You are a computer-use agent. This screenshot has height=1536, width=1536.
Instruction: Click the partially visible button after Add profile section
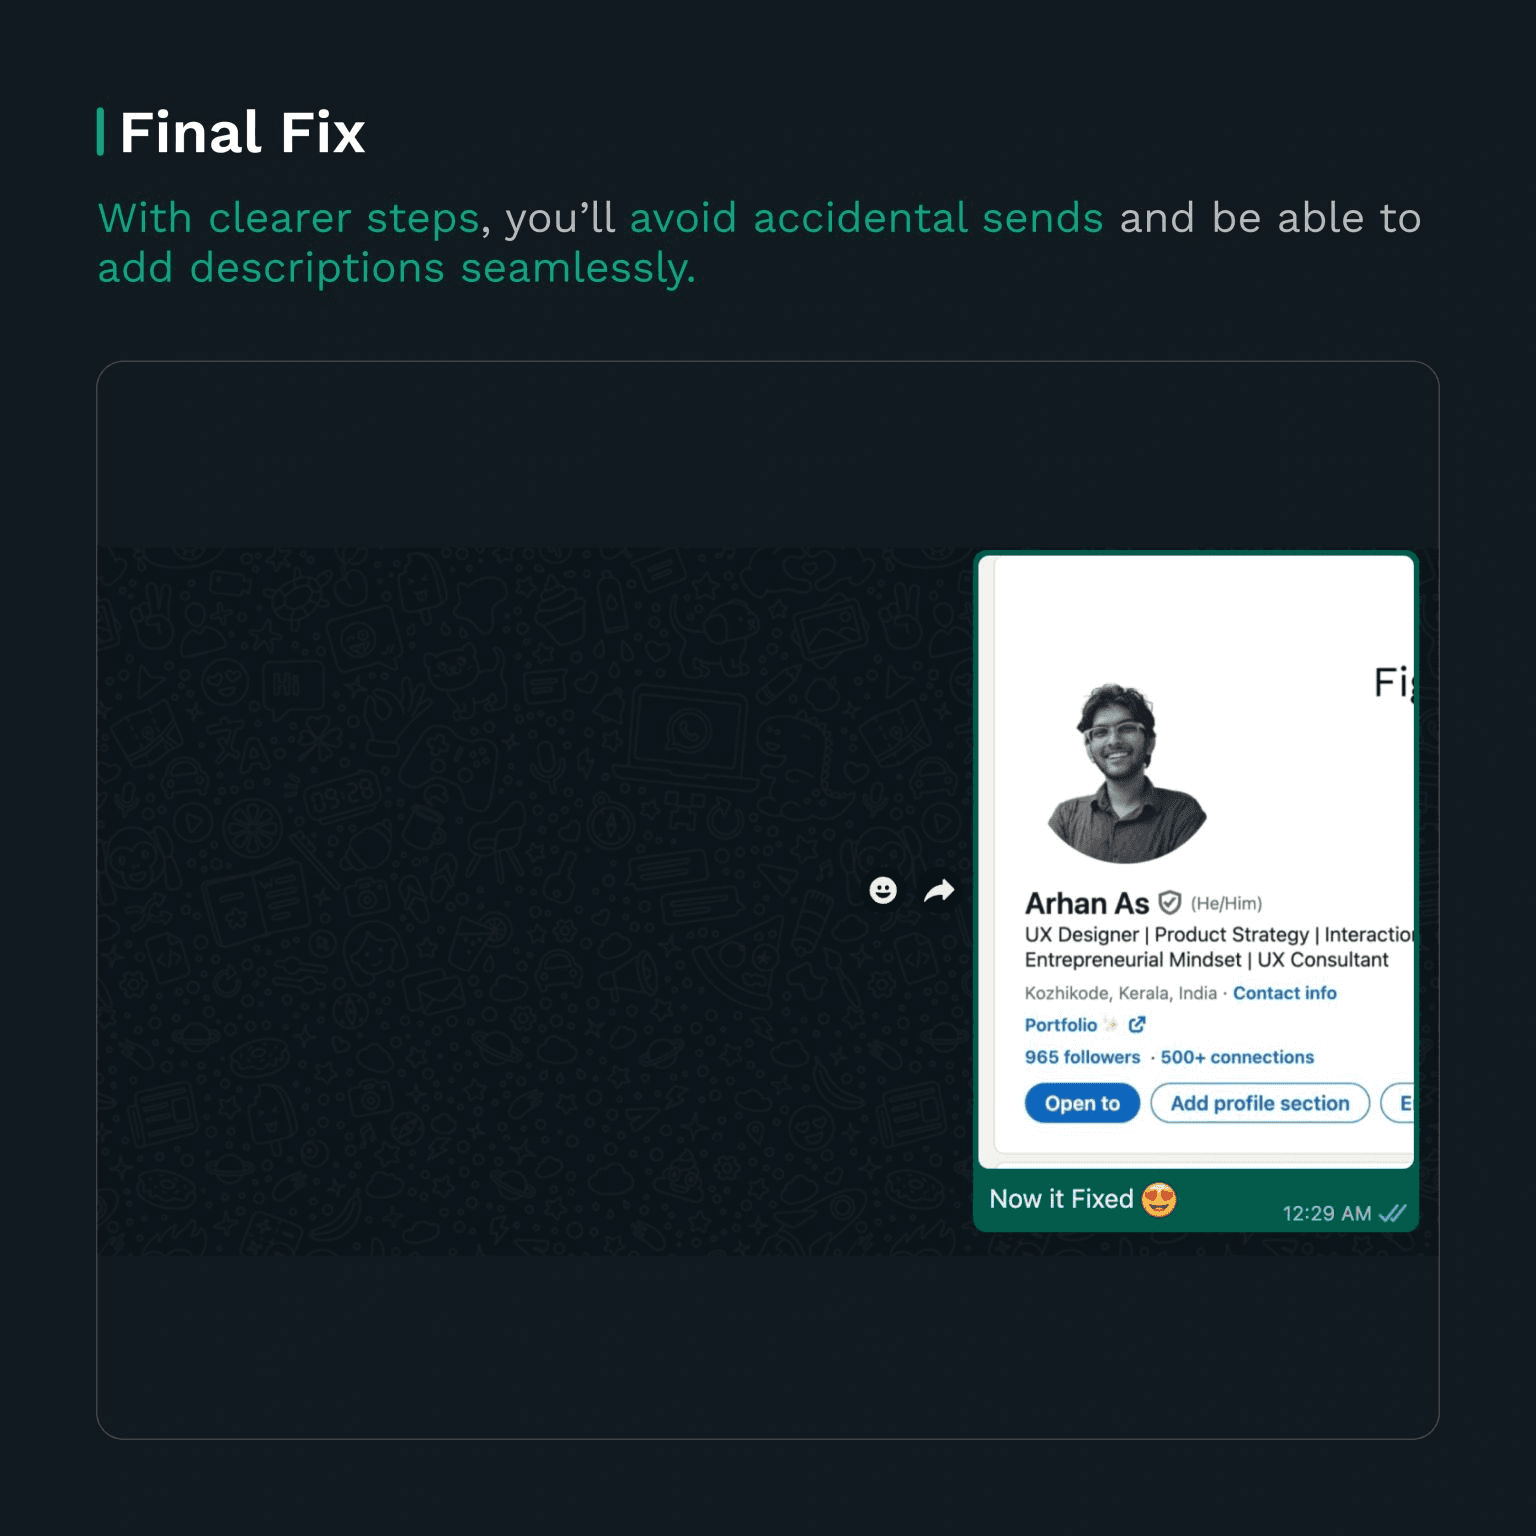(x=1398, y=1103)
